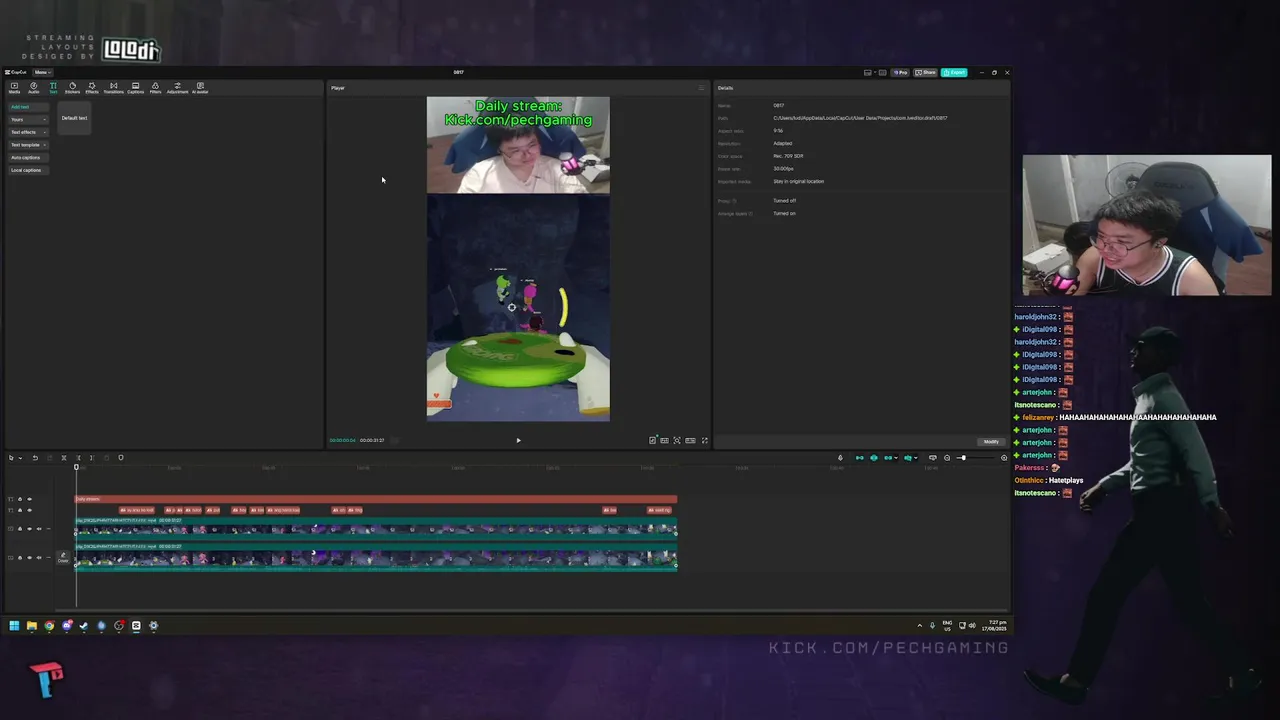The width and height of the screenshot is (1280, 720).
Task: Click the Share button
Action: tap(925, 73)
